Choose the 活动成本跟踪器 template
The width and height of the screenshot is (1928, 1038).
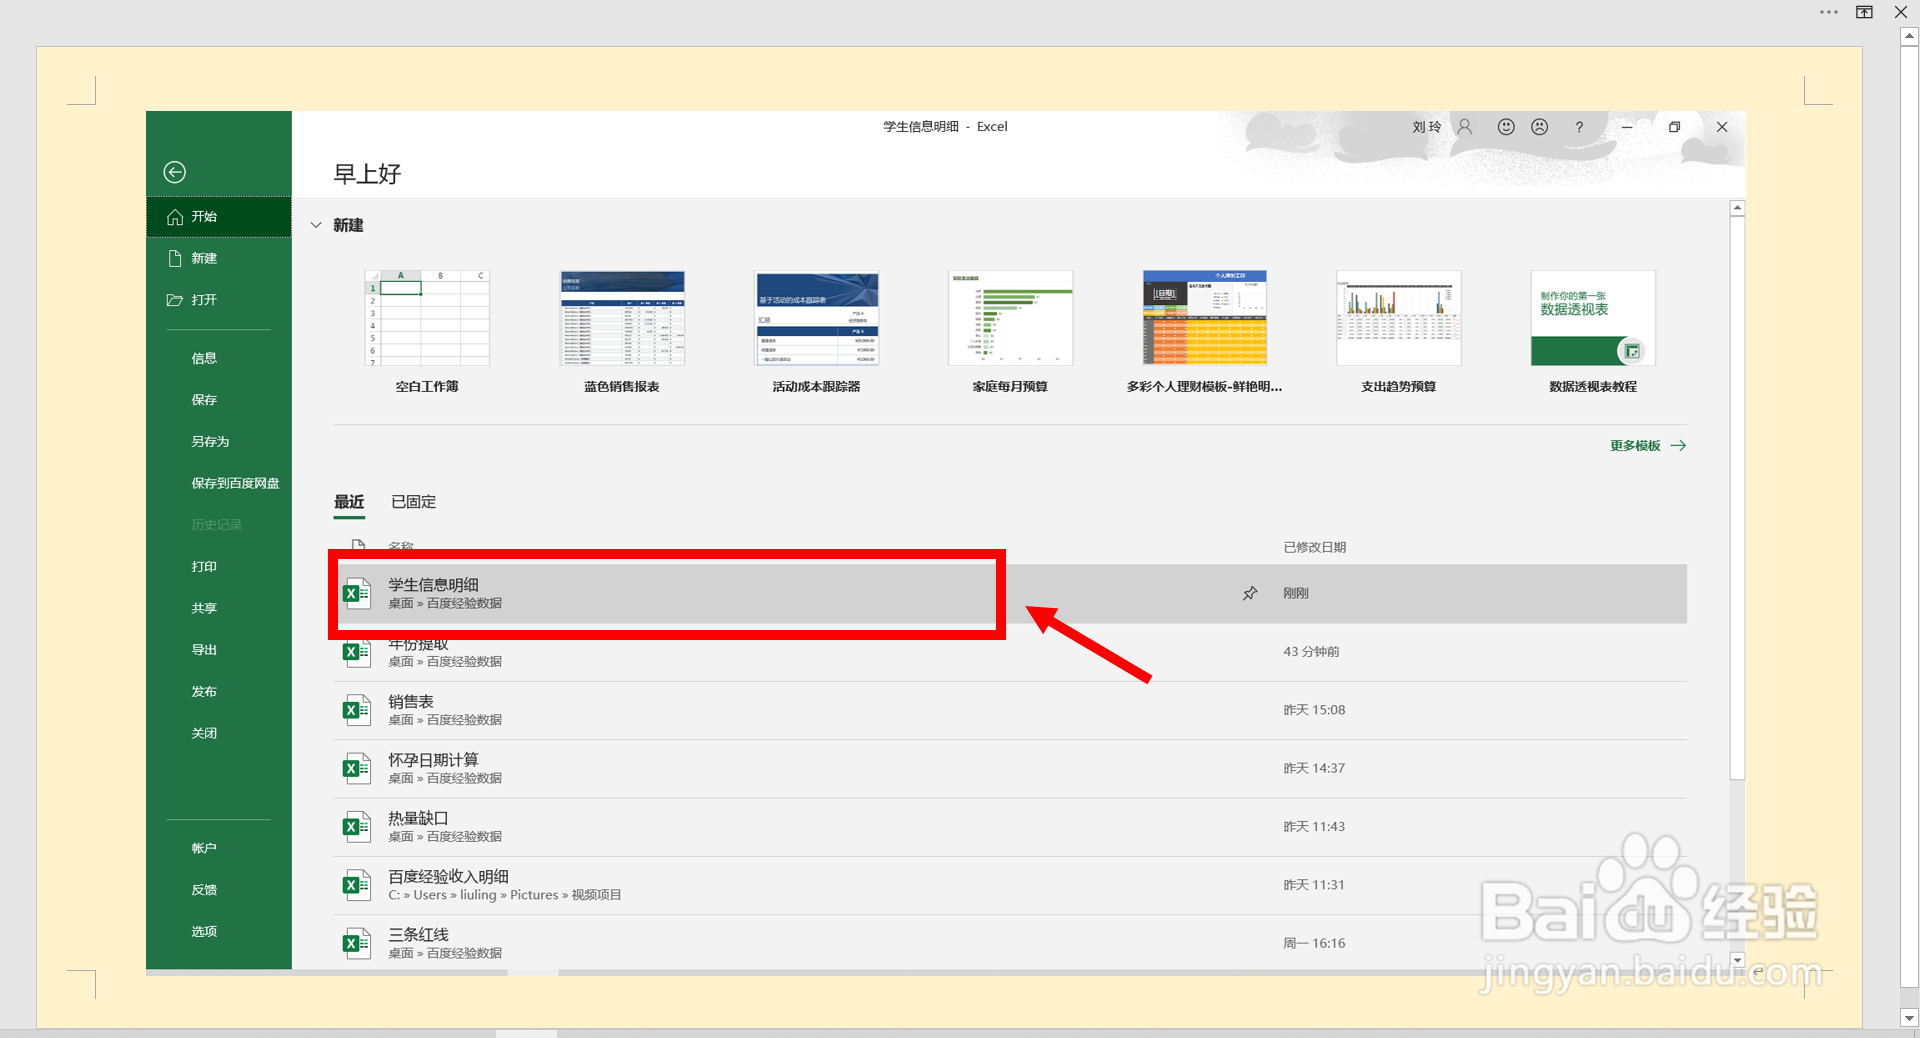pos(816,318)
